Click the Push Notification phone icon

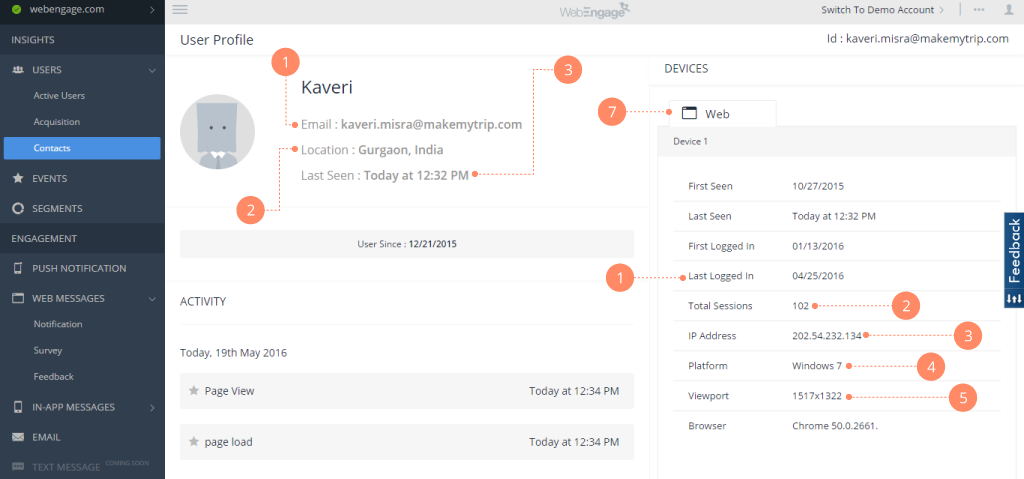(18, 269)
